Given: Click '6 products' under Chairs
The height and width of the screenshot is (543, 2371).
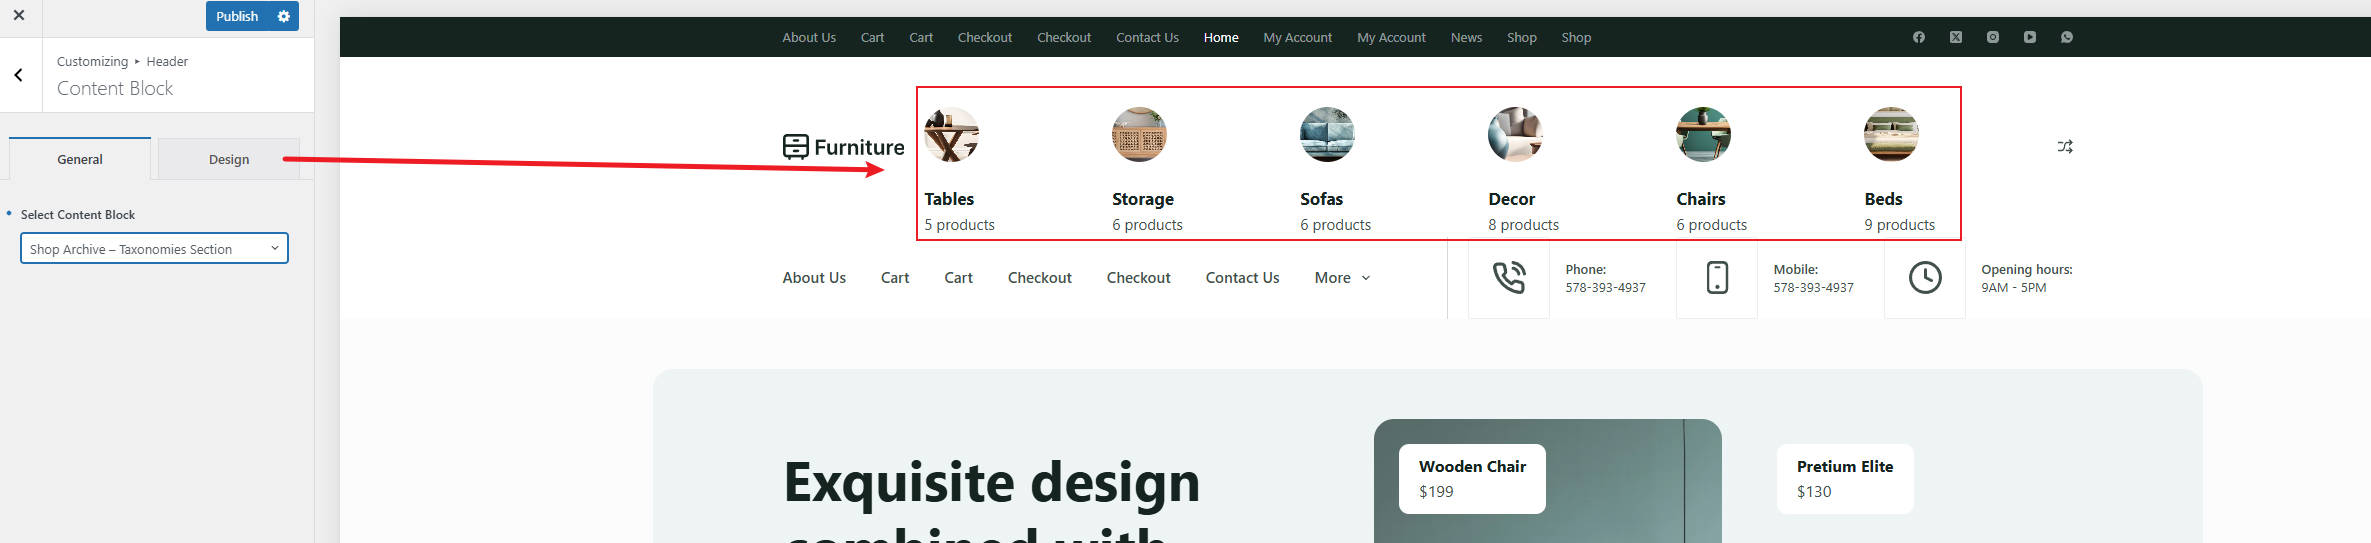Looking at the screenshot, I should click(x=1711, y=225).
